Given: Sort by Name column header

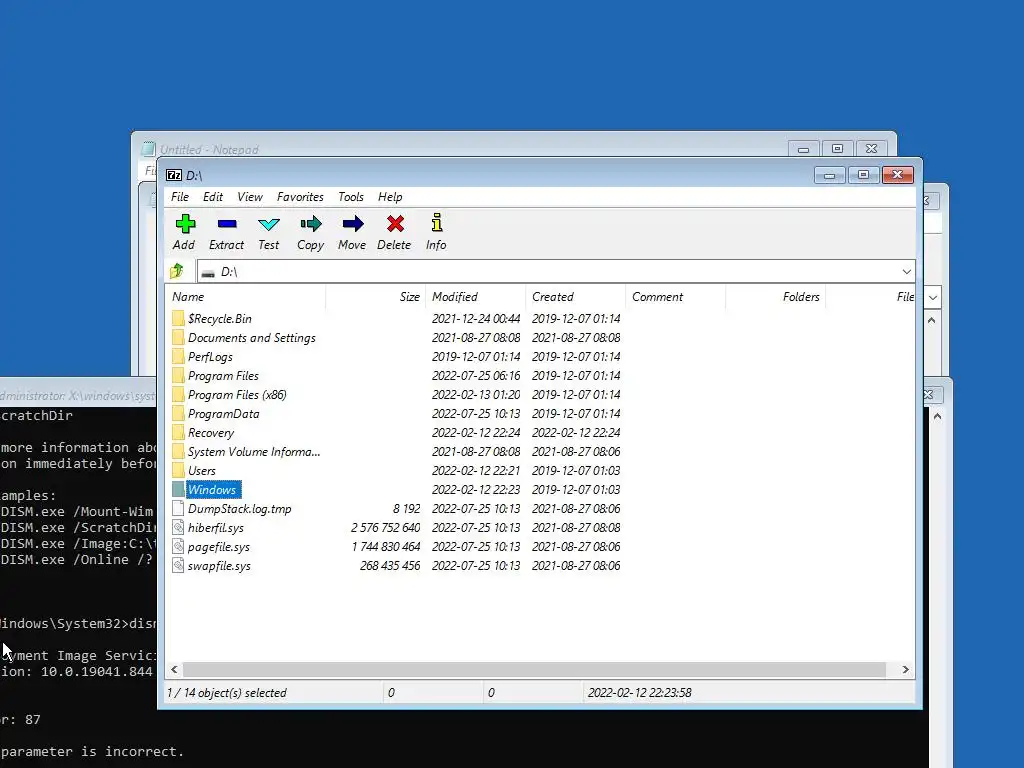Looking at the screenshot, I should point(245,296).
